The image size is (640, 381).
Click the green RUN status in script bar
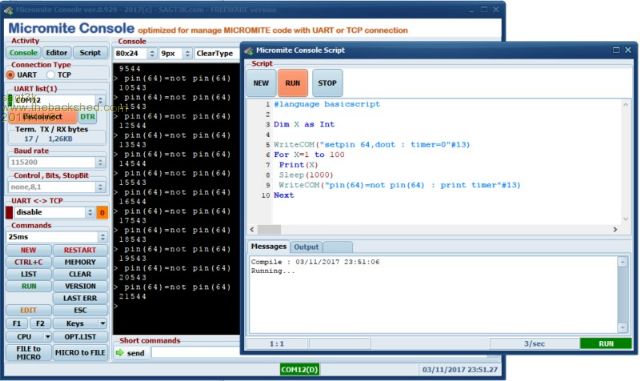[x=606, y=343]
